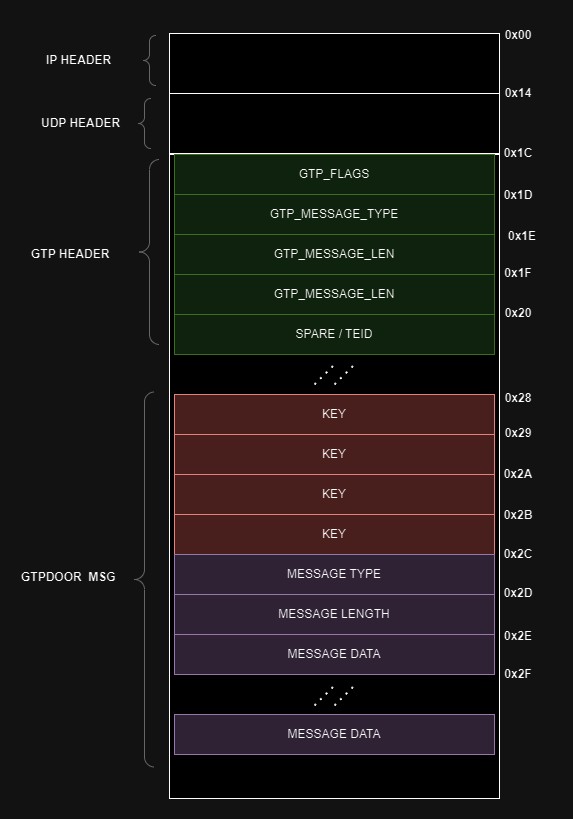
Task: Click the MESSAGE LENGTH field
Action: point(334,614)
